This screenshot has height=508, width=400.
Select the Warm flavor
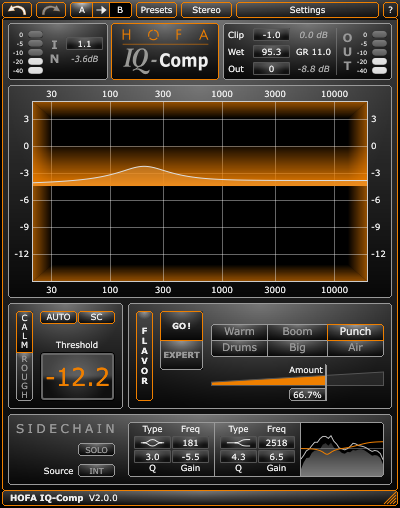pos(239,332)
